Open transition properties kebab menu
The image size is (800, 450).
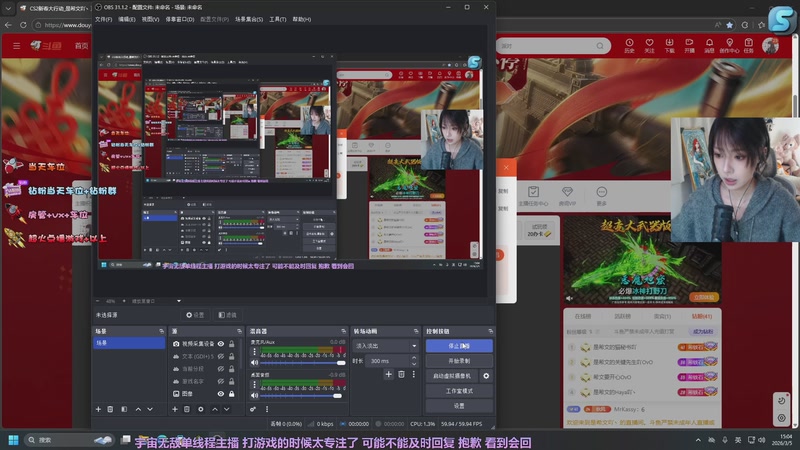tap(414, 374)
